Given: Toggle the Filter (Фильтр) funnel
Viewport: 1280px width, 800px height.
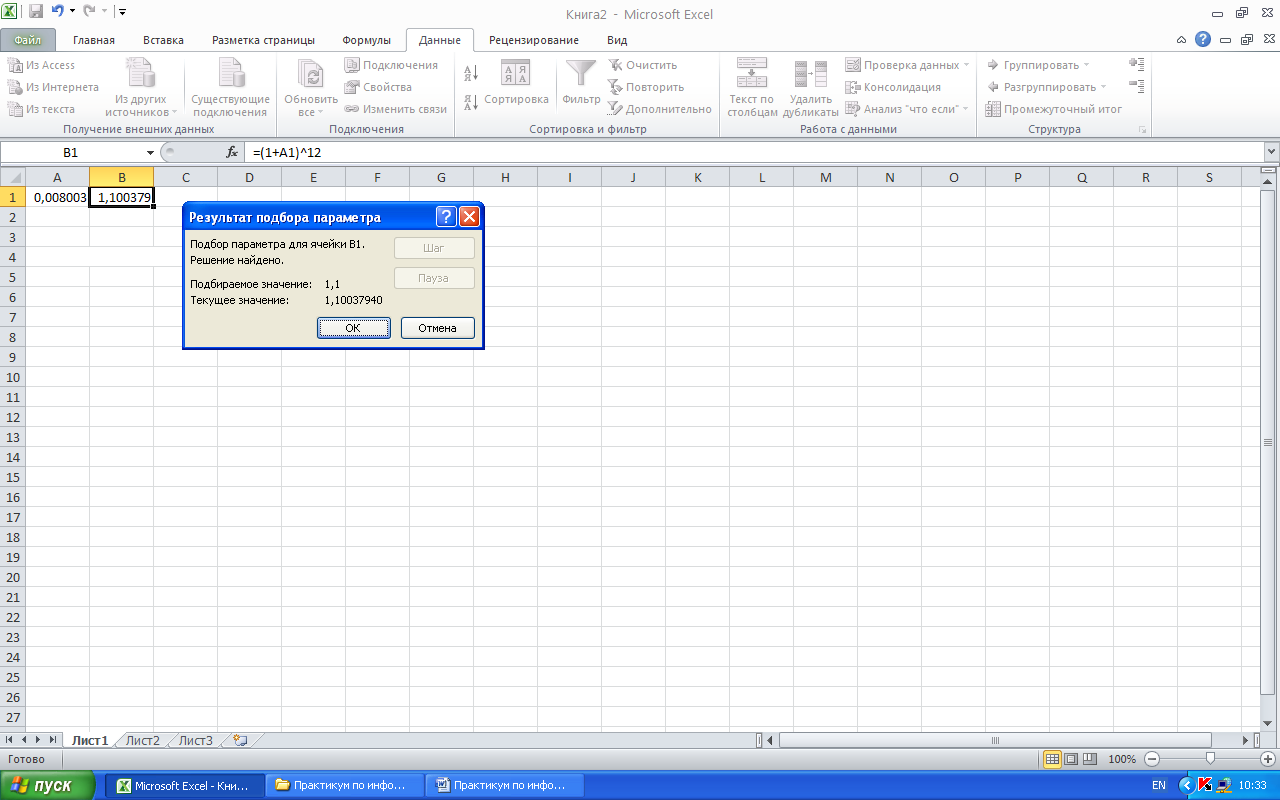Looking at the screenshot, I should 581,83.
